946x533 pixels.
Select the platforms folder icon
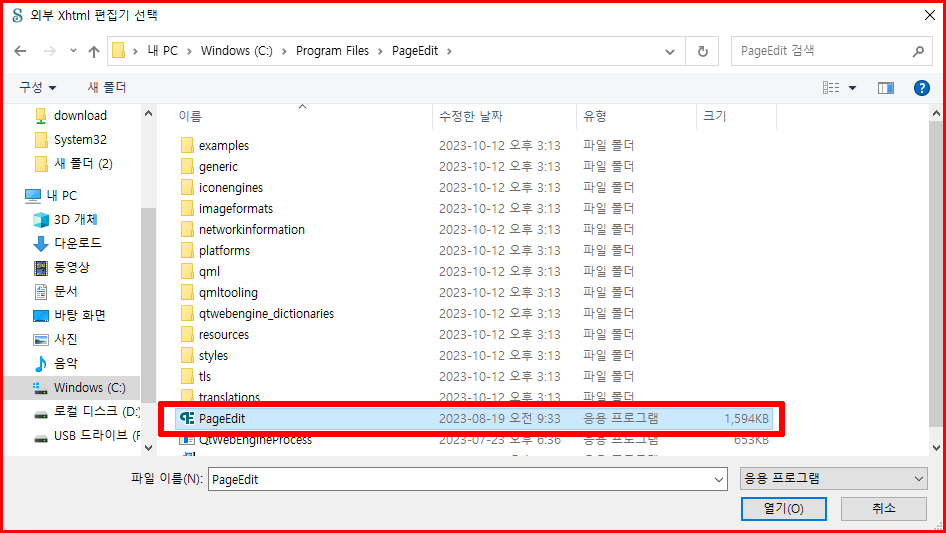point(187,251)
